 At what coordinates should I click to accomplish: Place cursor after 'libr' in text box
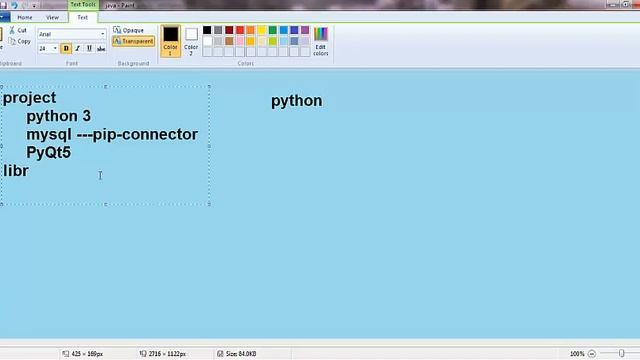pyautogui.click(x=29, y=171)
